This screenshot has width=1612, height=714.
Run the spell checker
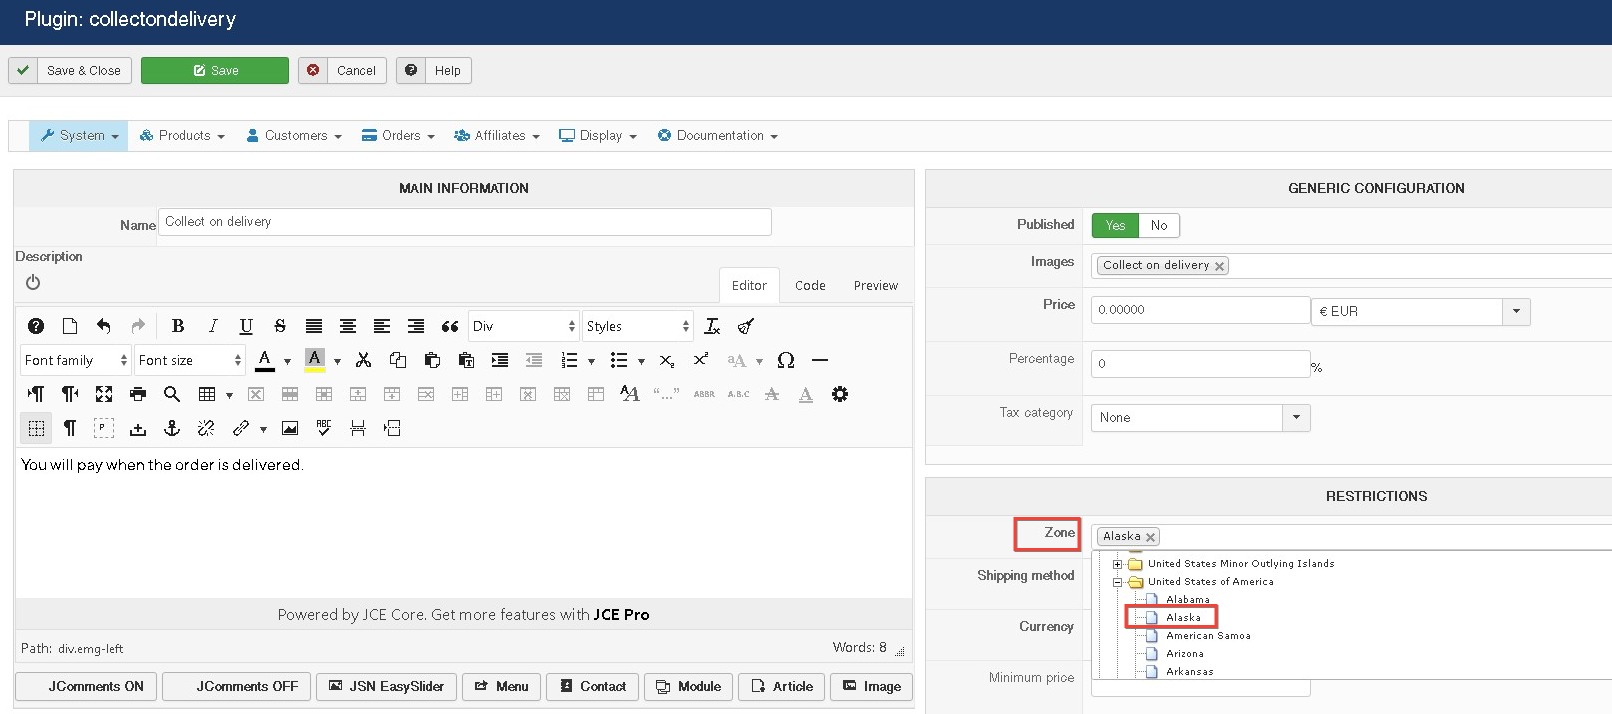pos(324,428)
